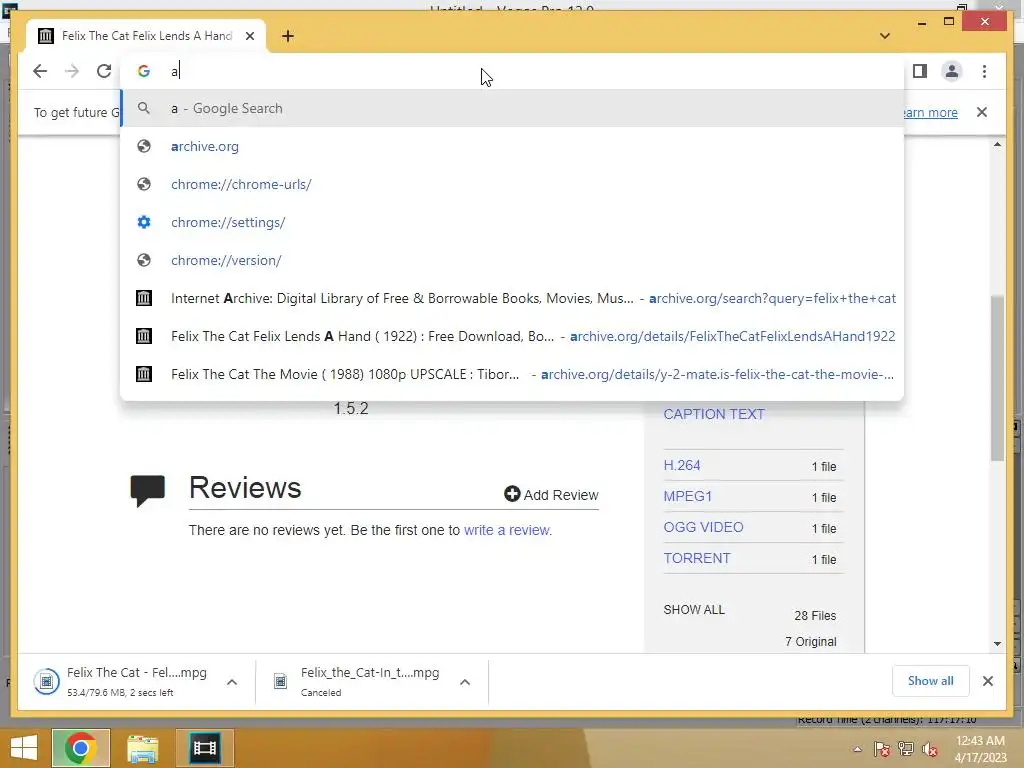Viewport: 1024px width, 768px height.
Task: Click the Felix The Cat tab title
Action: [x=147, y=36]
